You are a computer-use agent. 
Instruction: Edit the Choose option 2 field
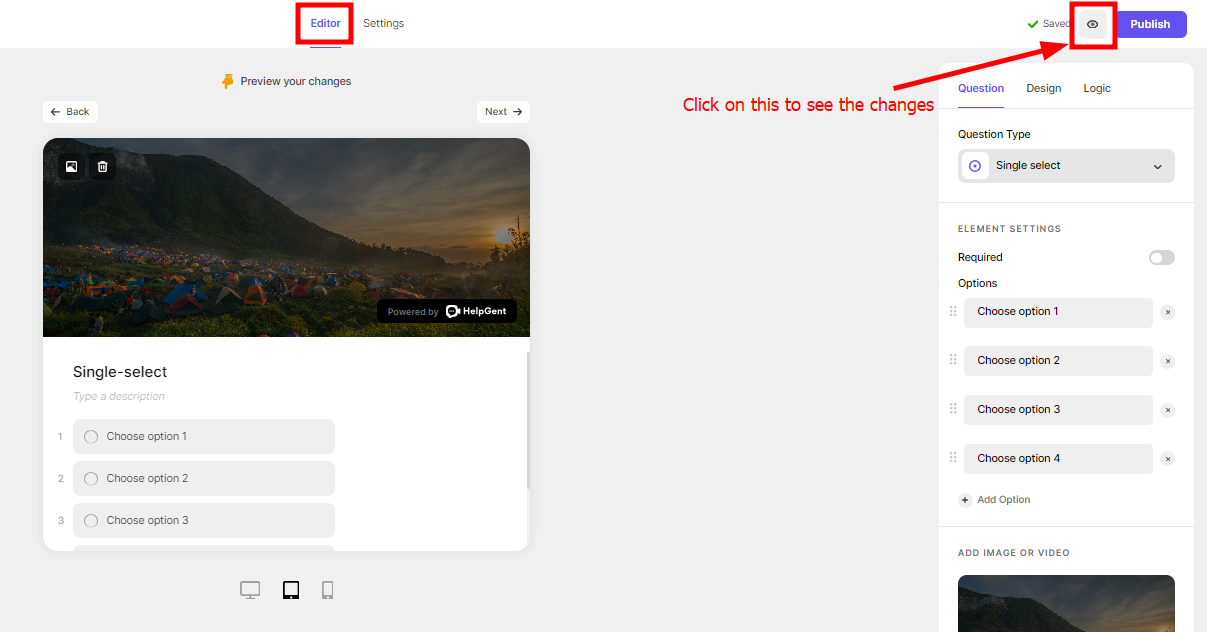point(1058,361)
